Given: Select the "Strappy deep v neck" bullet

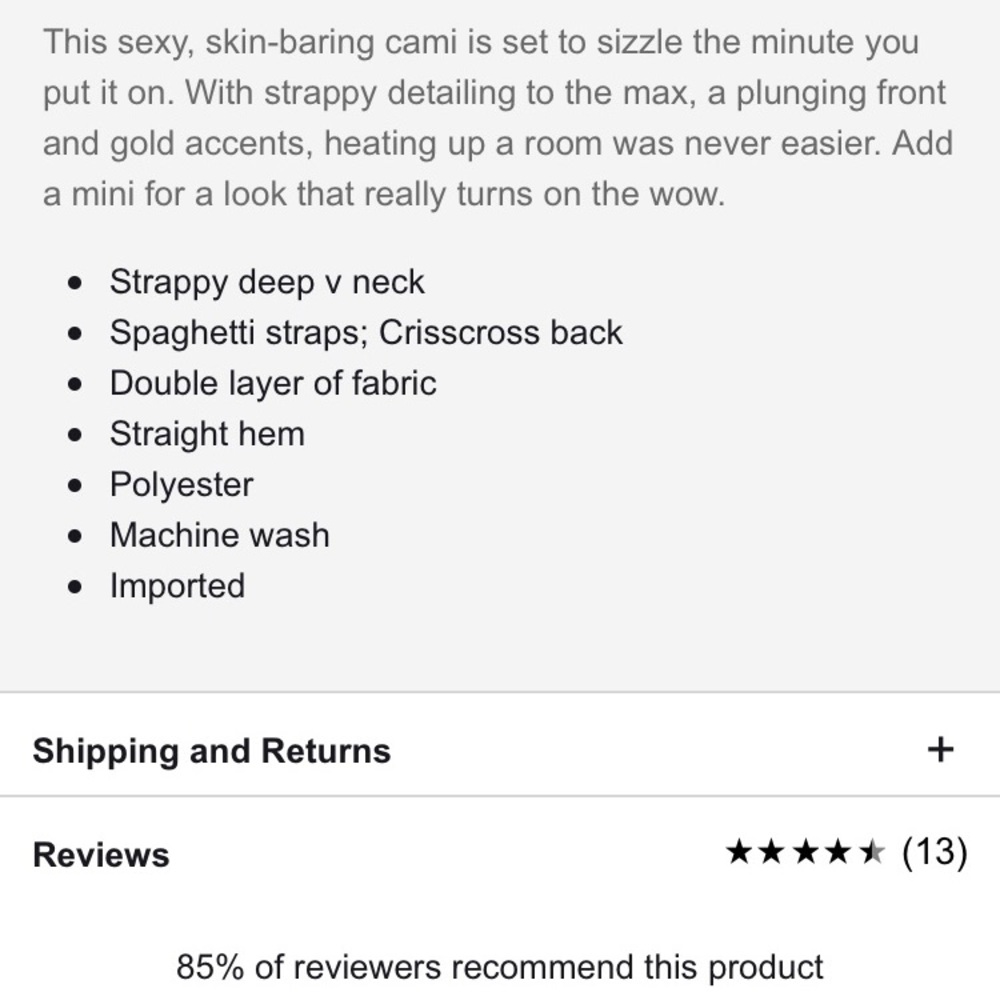Looking at the screenshot, I should (x=267, y=282).
